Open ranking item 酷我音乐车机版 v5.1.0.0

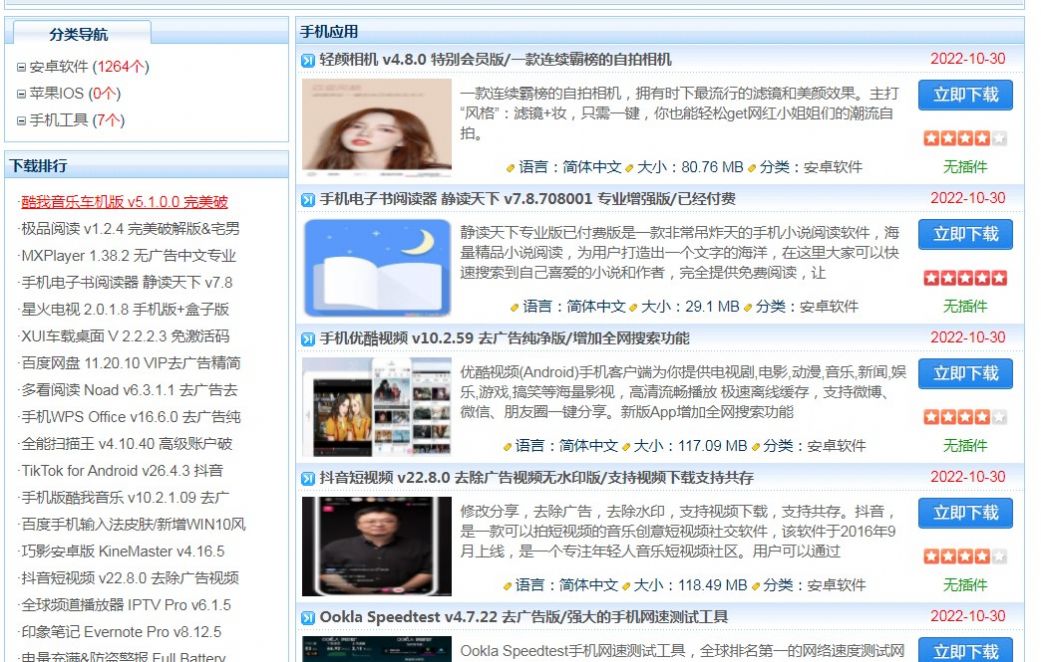pos(124,202)
